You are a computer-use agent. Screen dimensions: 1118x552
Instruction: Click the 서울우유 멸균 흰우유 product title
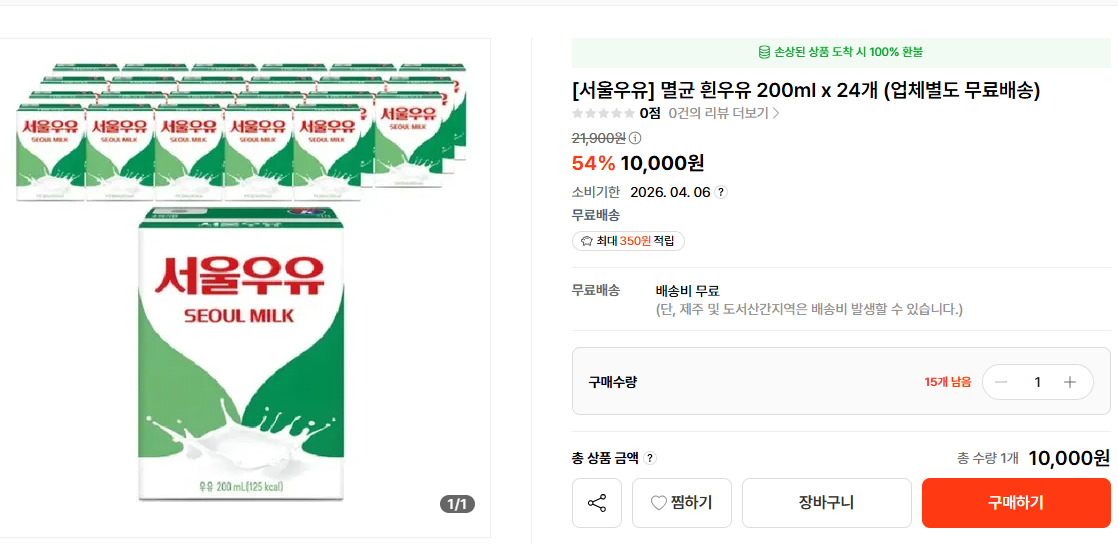[806, 90]
